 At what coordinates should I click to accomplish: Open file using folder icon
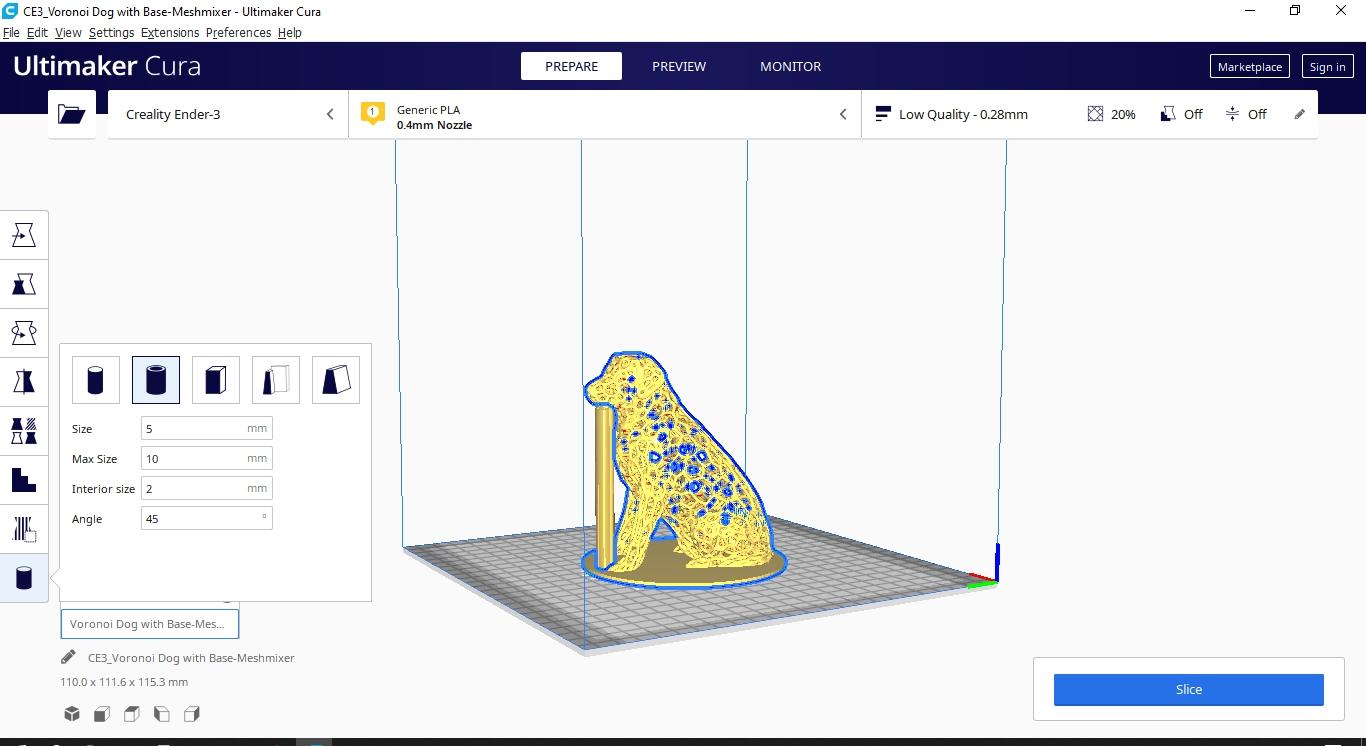pos(72,114)
